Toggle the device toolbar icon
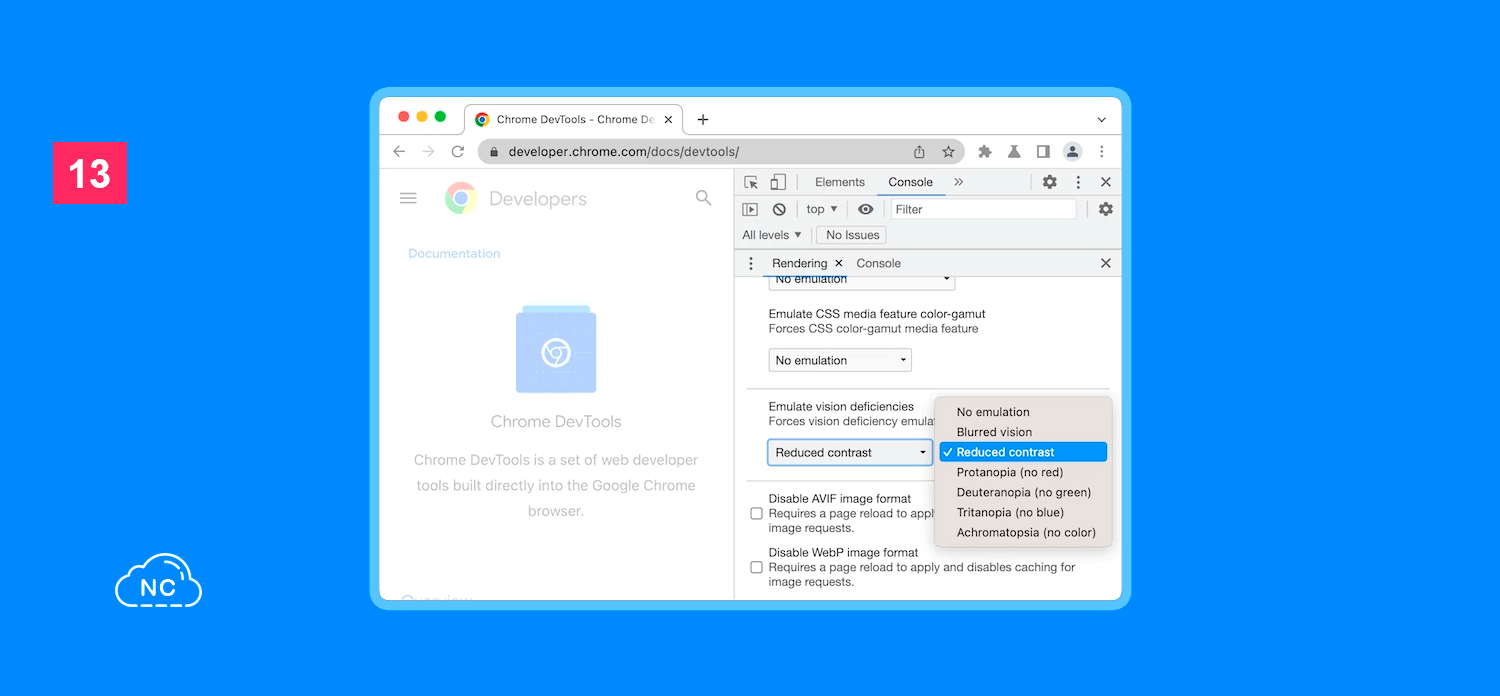 tap(778, 182)
